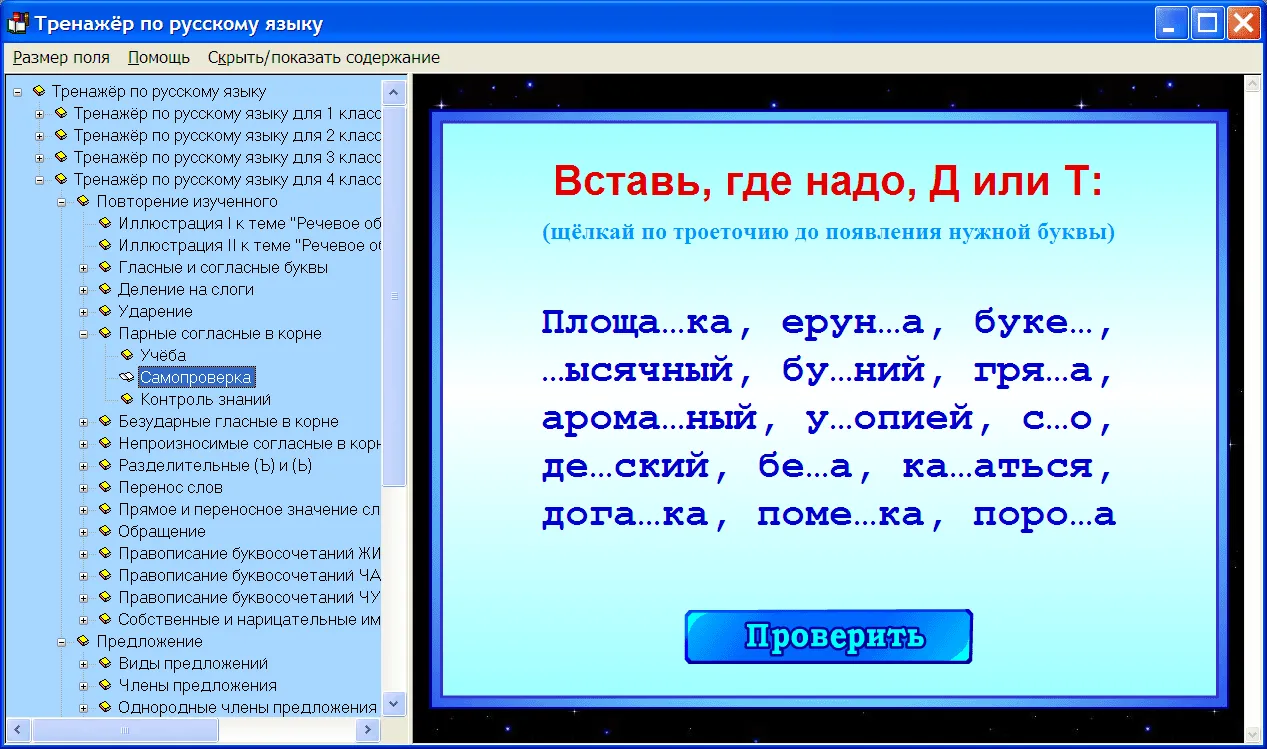The height and width of the screenshot is (749, 1267).
Task: Expand the Виды предложений node
Action: point(84,664)
